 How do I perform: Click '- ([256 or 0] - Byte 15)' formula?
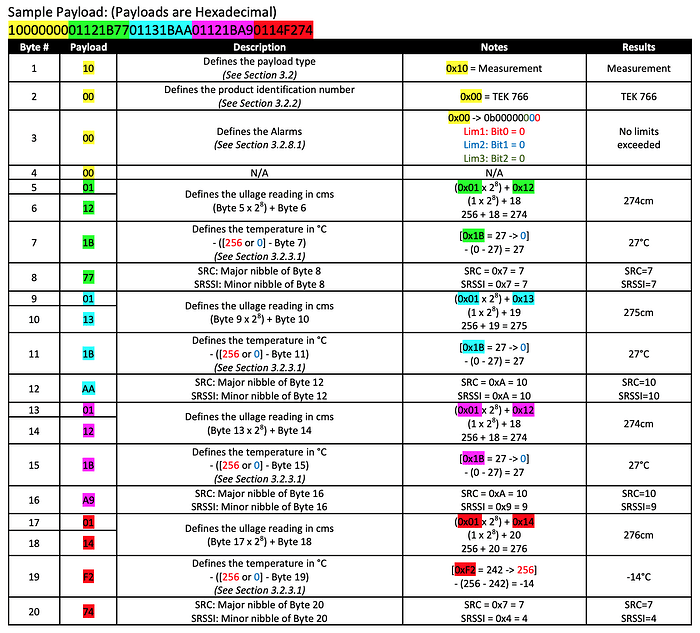pyautogui.click(x=259, y=465)
